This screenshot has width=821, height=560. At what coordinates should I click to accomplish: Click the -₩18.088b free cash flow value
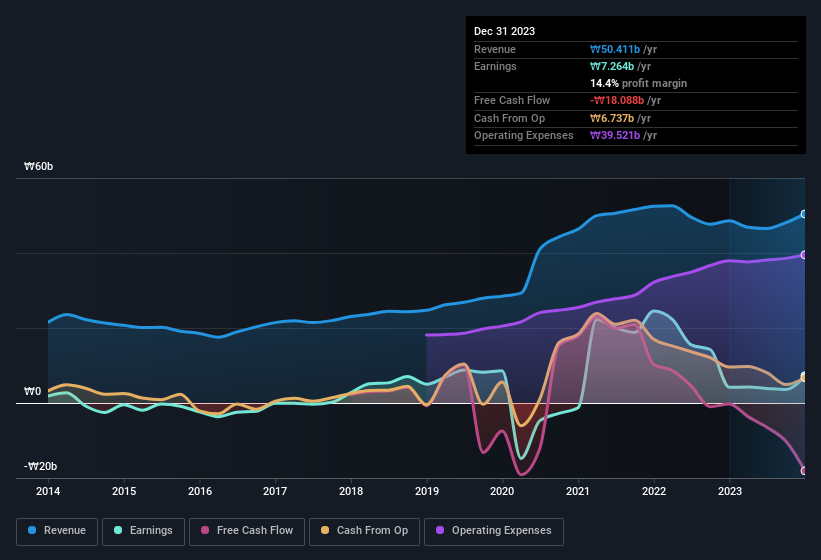(x=617, y=100)
